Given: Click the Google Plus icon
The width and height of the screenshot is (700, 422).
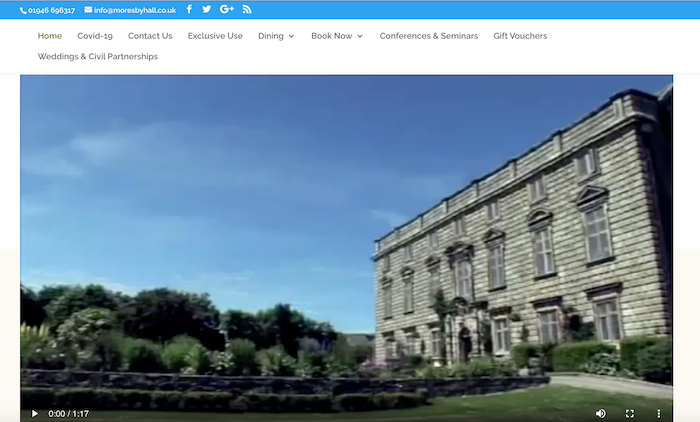Looking at the screenshot, I should (x=227, y=9).
